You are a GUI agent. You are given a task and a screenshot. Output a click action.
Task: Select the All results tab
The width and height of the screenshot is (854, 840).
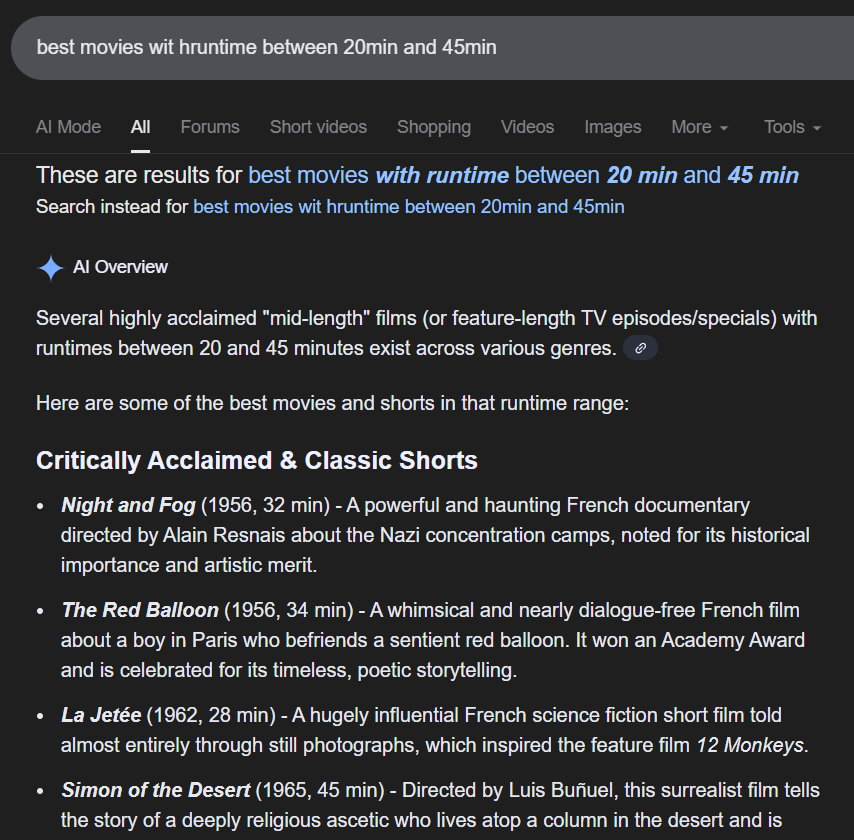coord(140,127)
